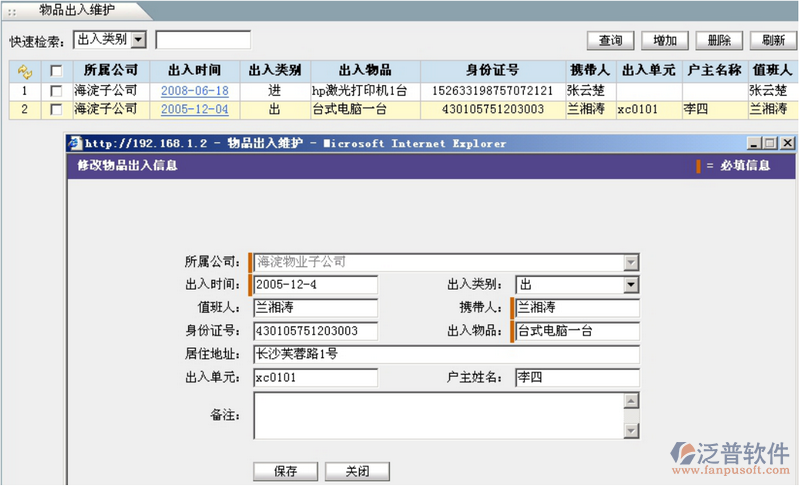Click the 户主姓名 field with 李四

577,377
